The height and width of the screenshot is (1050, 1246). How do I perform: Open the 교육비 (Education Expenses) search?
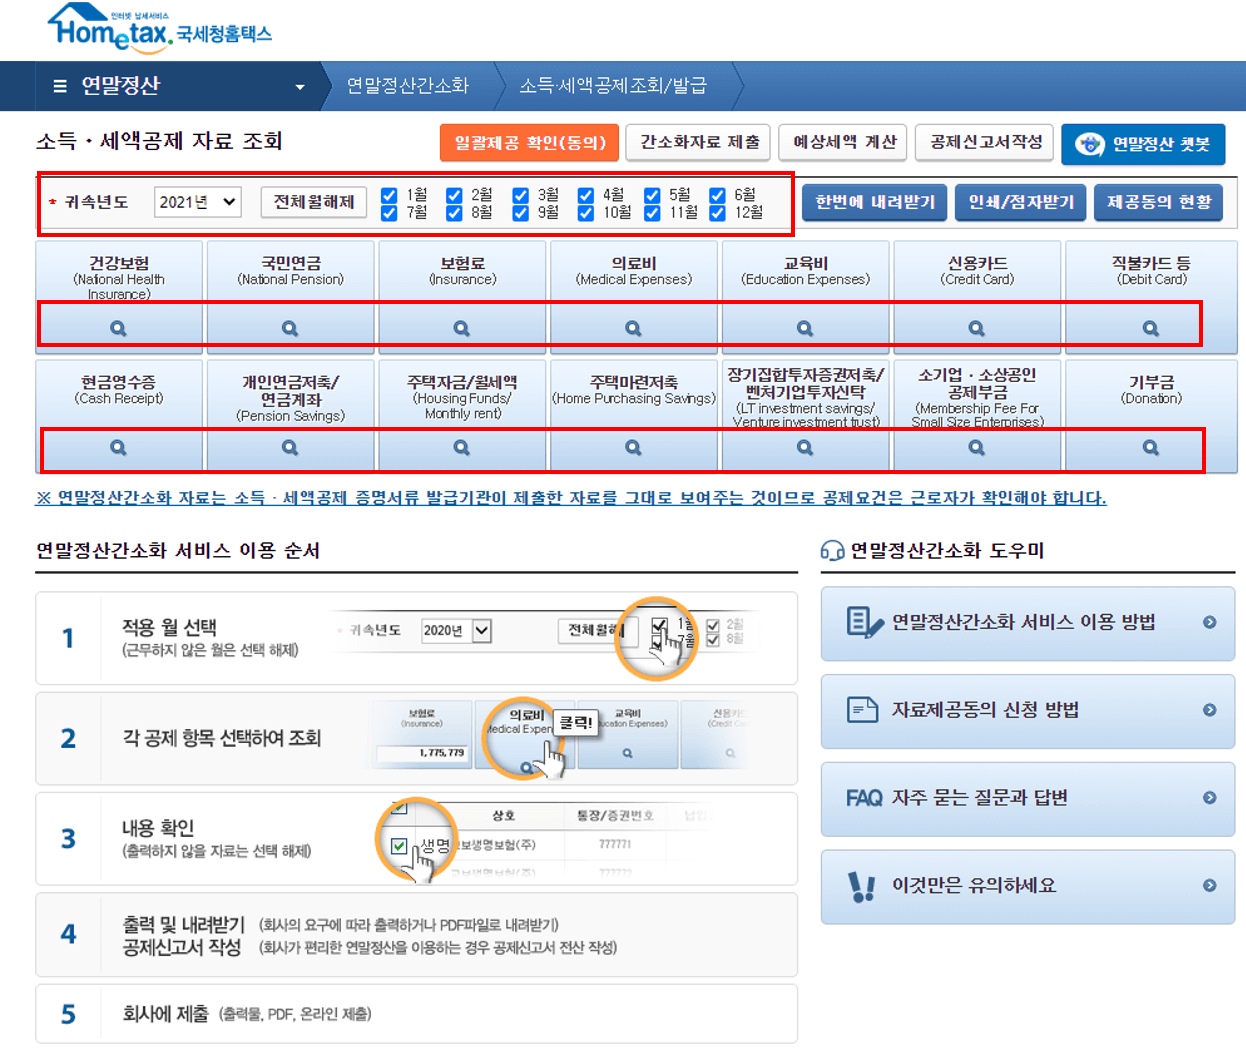[805, 326]
